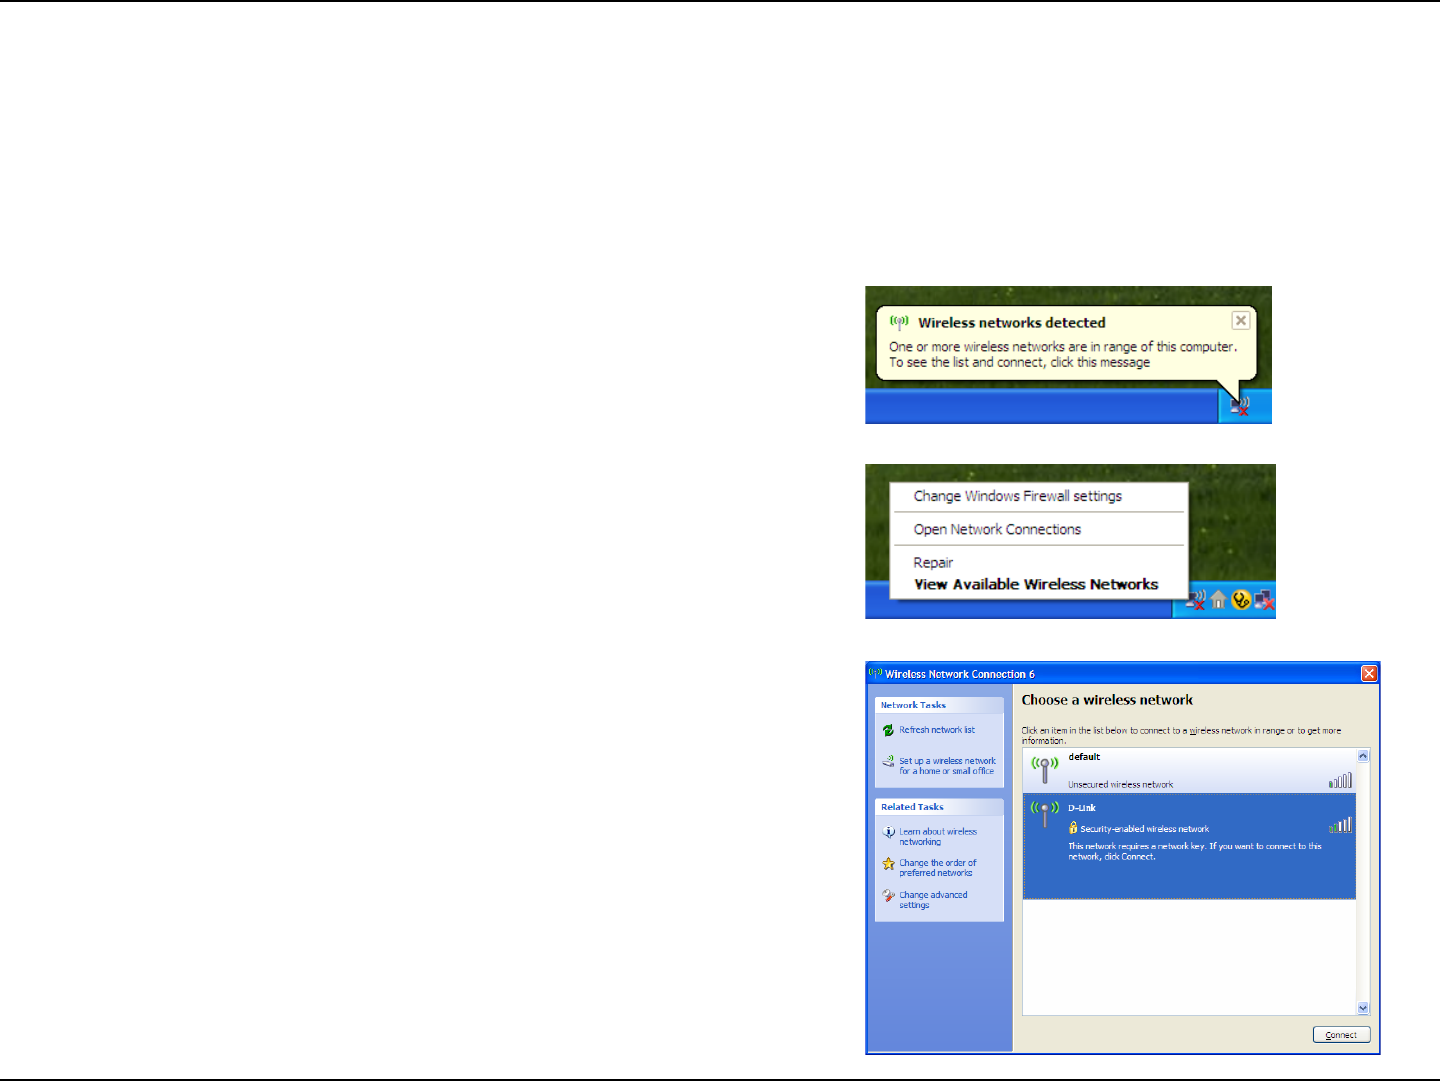Click the wireless tray icon with red X
The height and width of the screenshot is (1081, 1440).
(1240, 405)
